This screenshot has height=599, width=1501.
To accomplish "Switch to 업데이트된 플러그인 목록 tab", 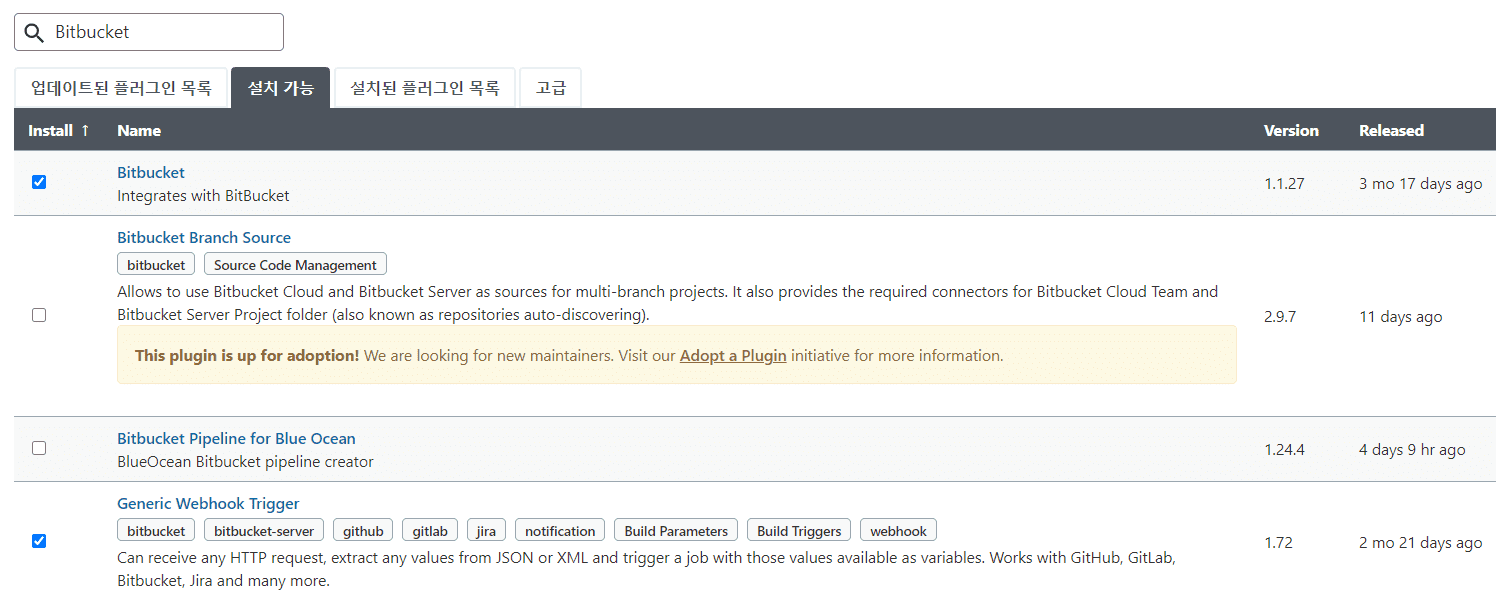I will pyautogui.click(x=121, y=88).
